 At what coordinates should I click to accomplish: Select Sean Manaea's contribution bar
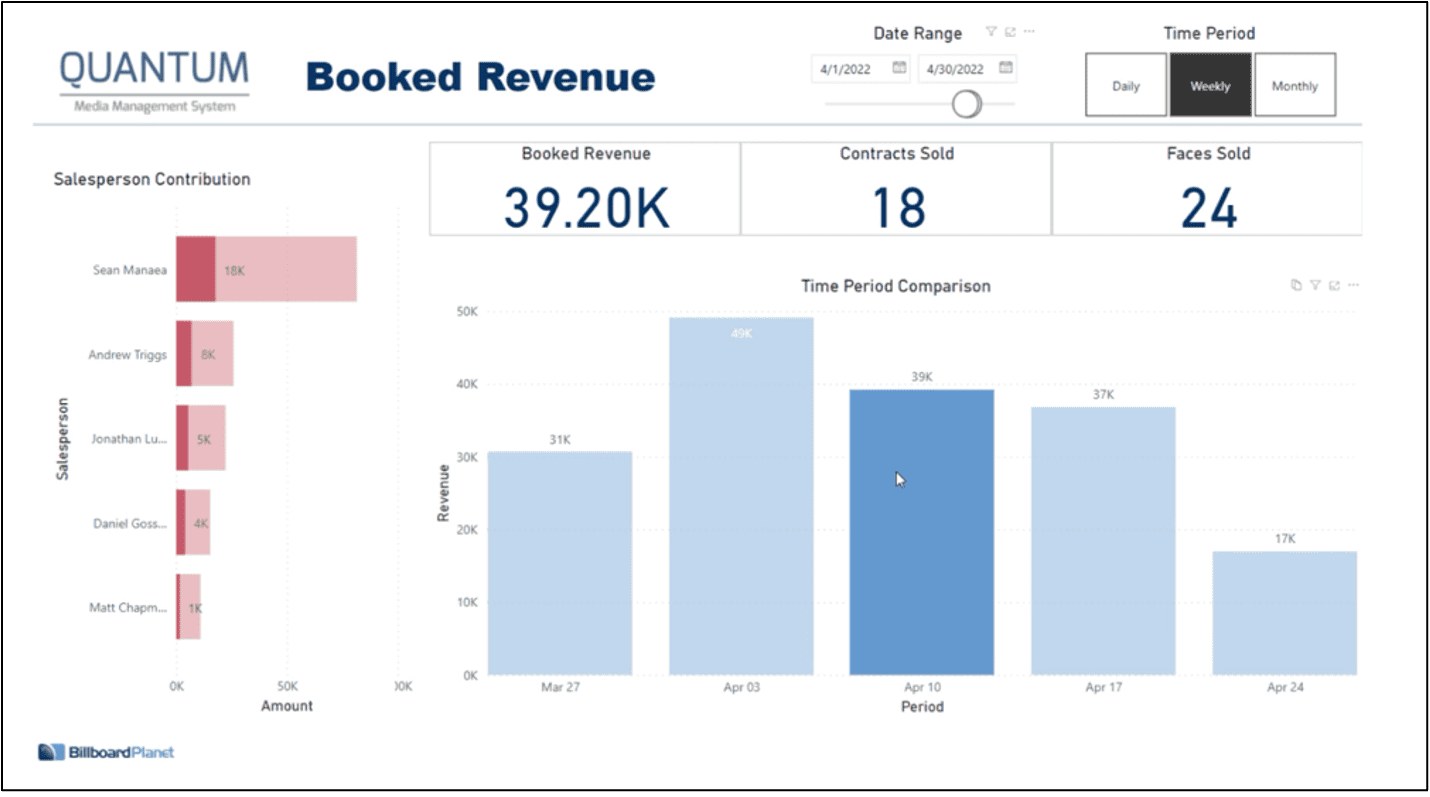(x=265, y=268)
